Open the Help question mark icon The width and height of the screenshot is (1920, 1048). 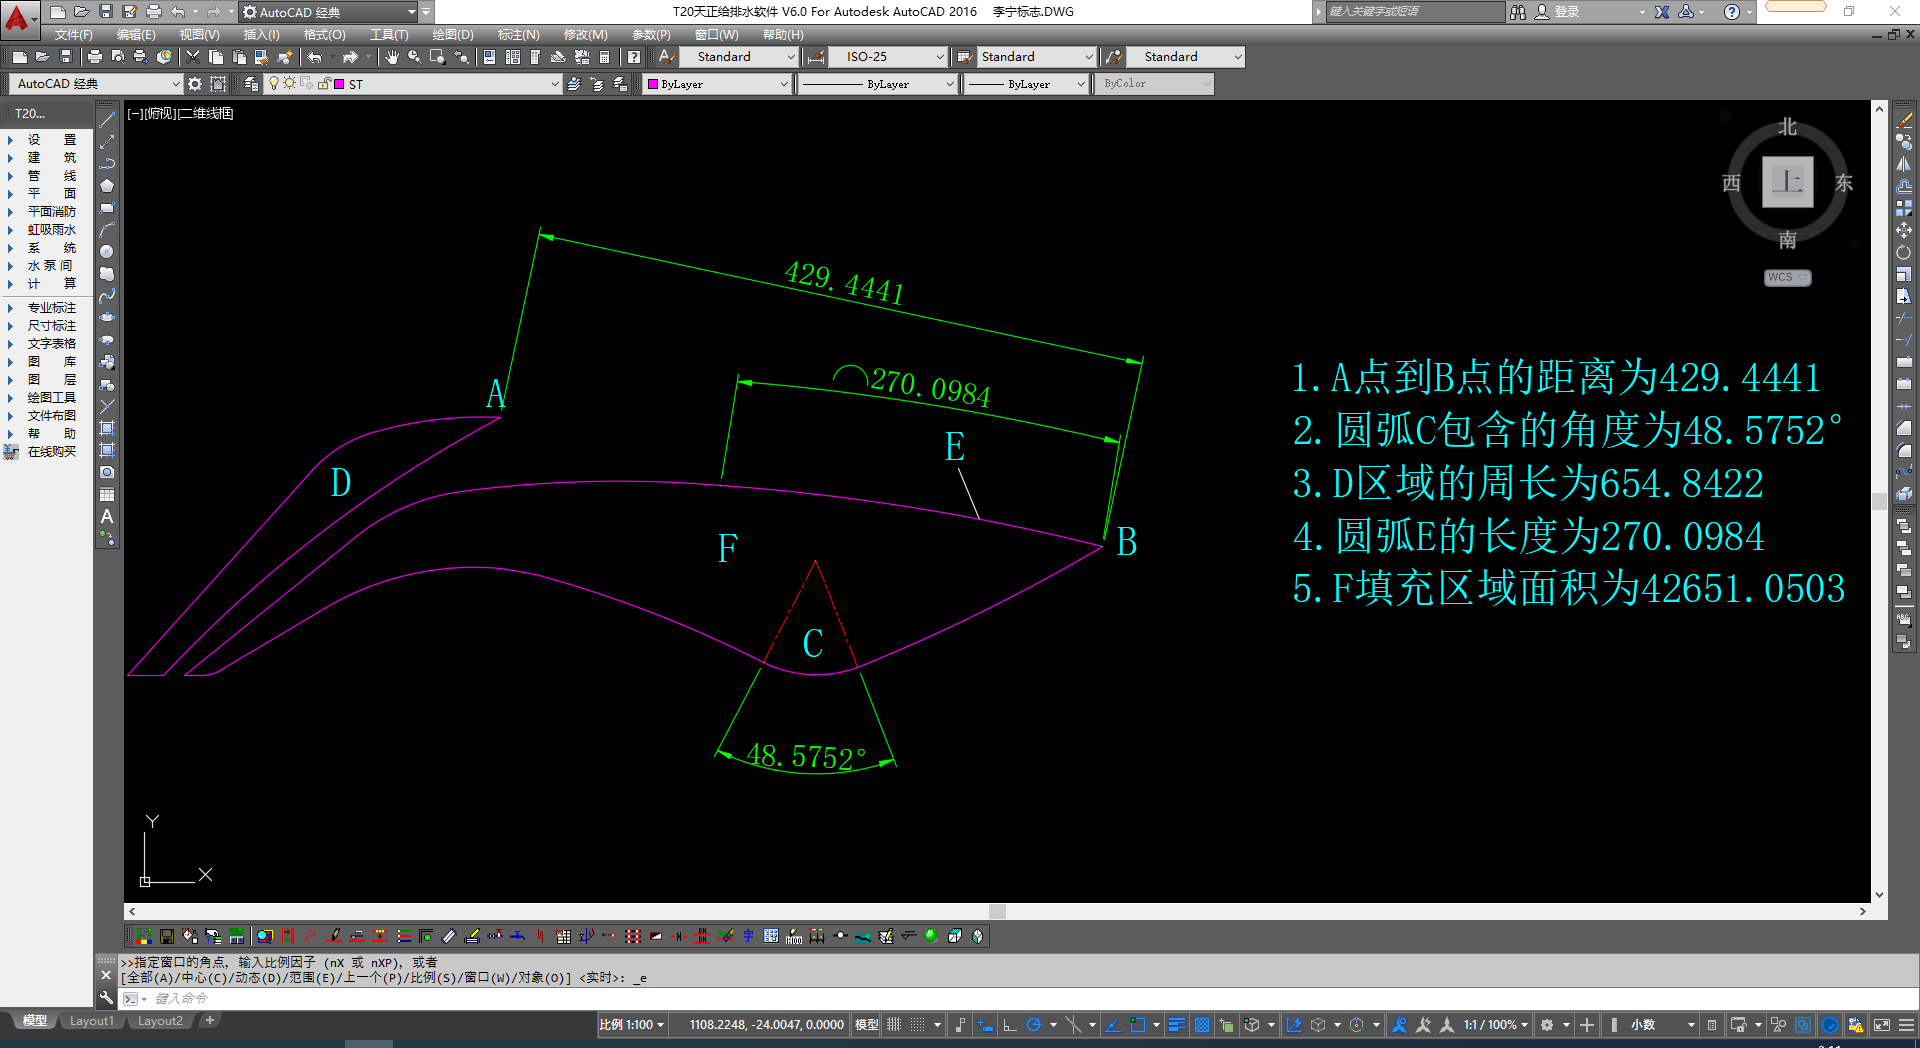[x=634, y=57]
